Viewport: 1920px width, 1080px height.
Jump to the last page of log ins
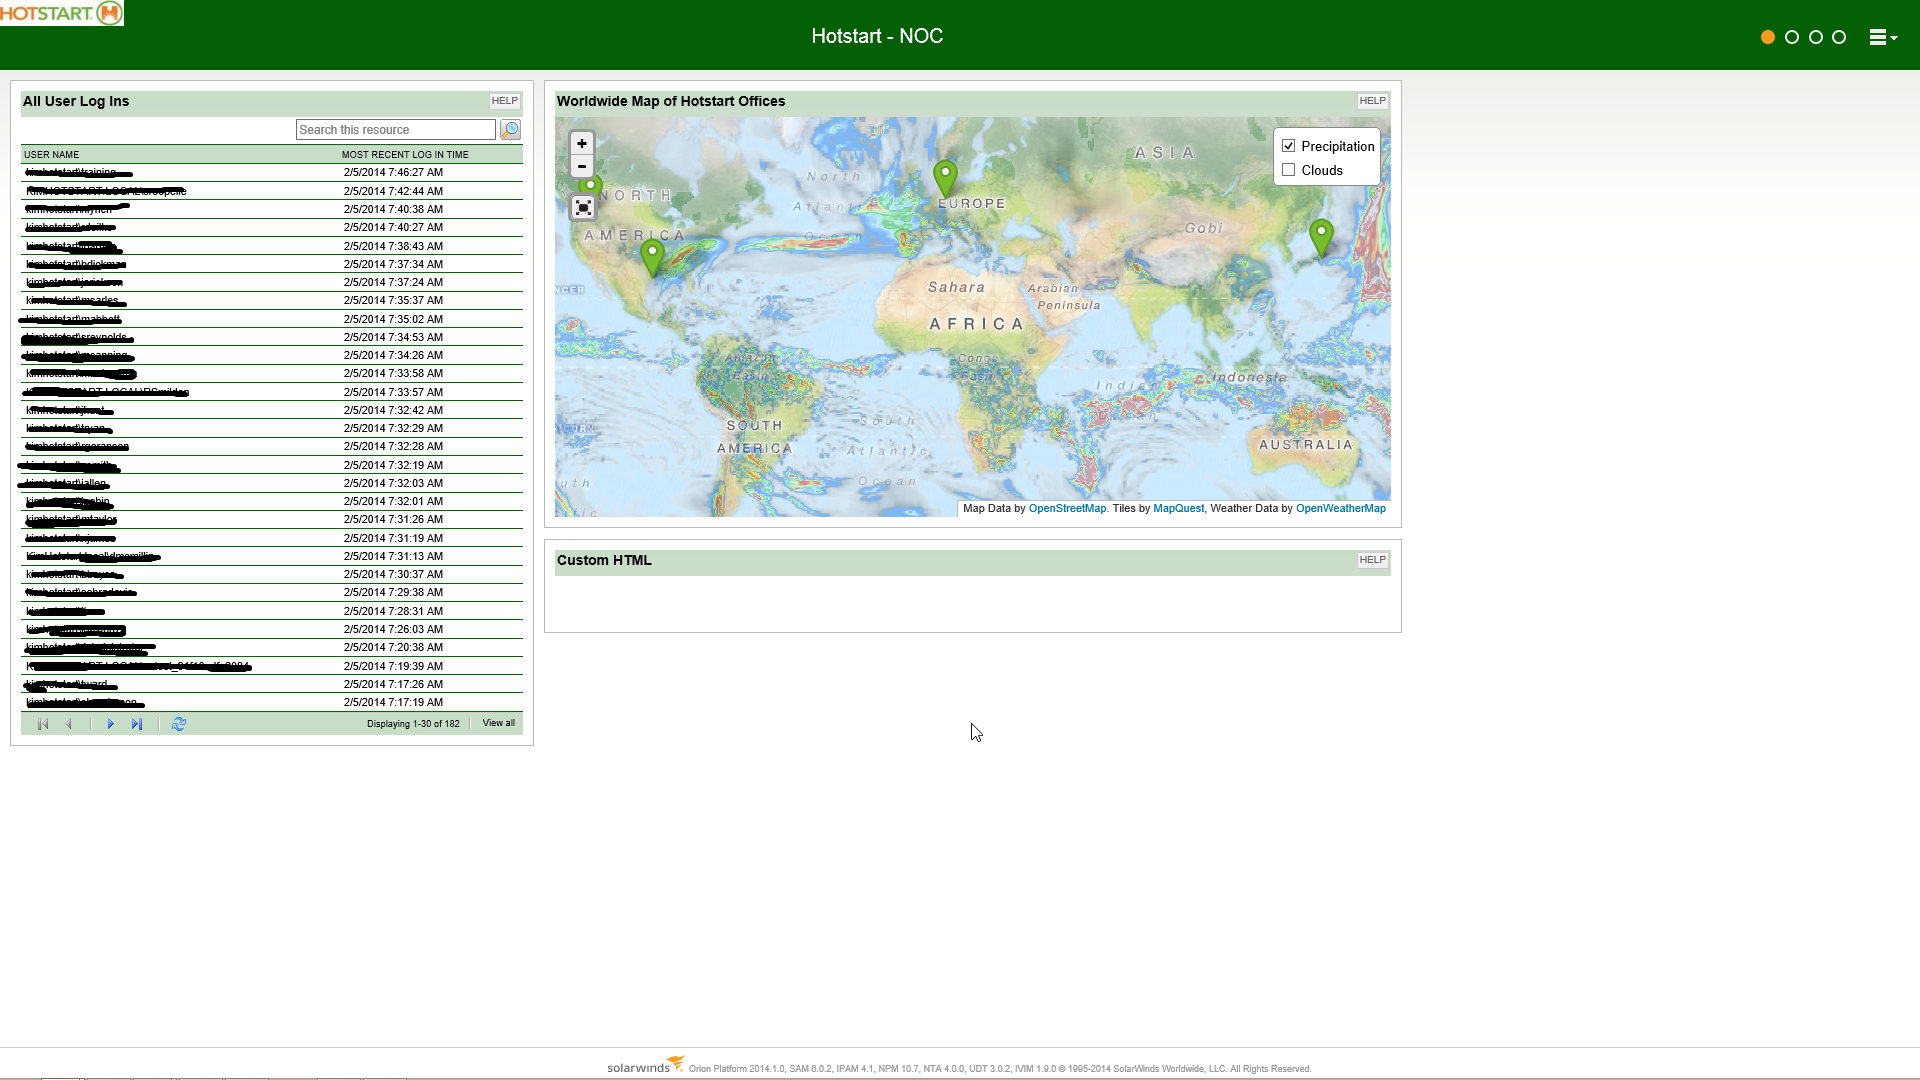137,724
